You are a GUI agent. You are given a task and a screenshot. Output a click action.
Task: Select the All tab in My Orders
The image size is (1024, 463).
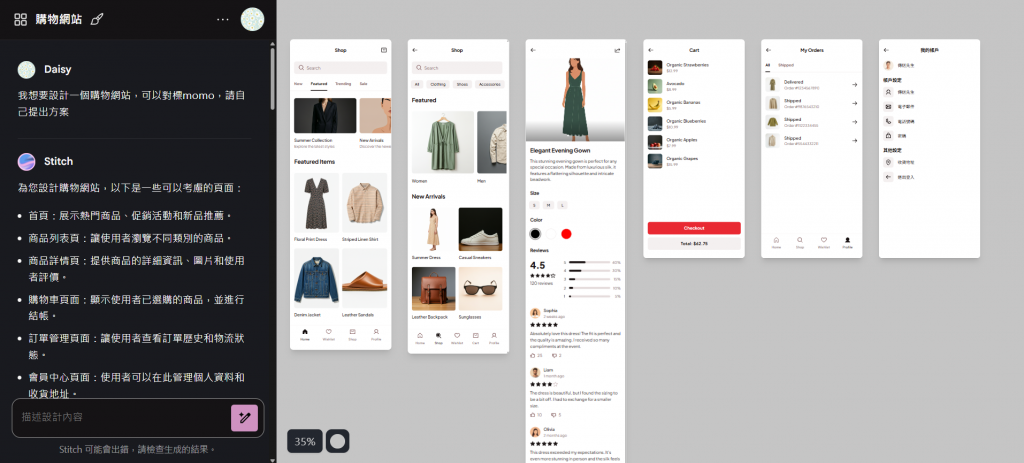[x=768, y=65]
